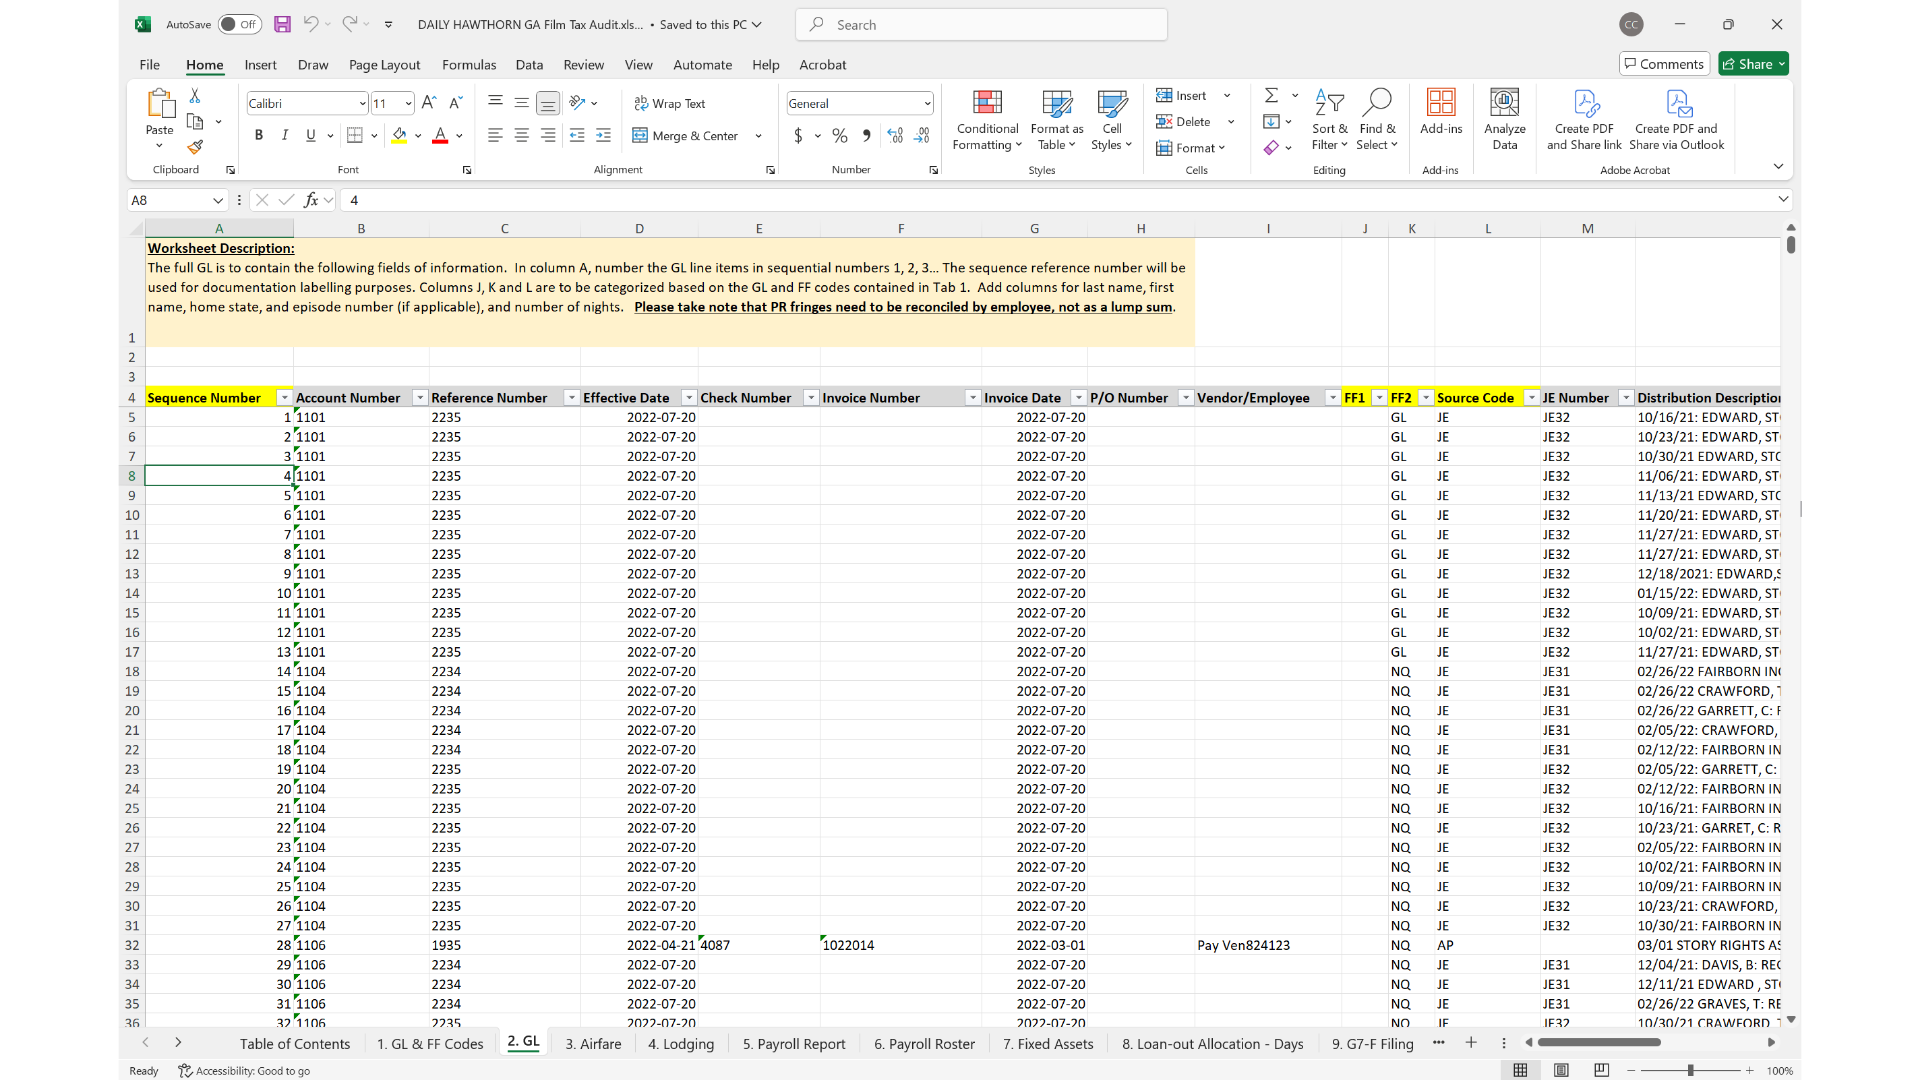Open the Account Number filter dropdown
Image resolution: width=1920 pixels, height=1080 pixels.
point(420,398)
